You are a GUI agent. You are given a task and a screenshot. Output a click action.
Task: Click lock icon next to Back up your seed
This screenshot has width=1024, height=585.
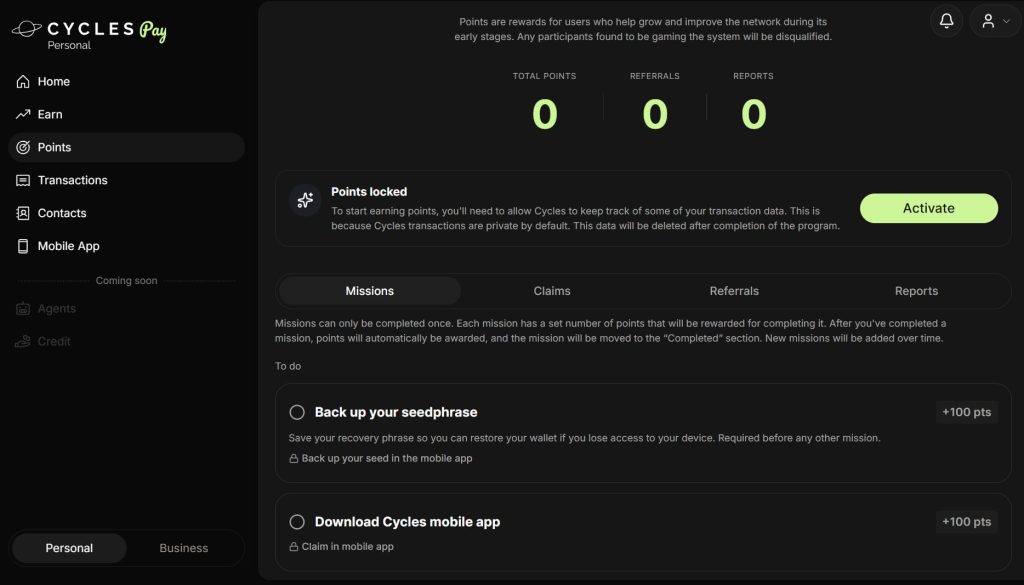click(x=294, y=459)
